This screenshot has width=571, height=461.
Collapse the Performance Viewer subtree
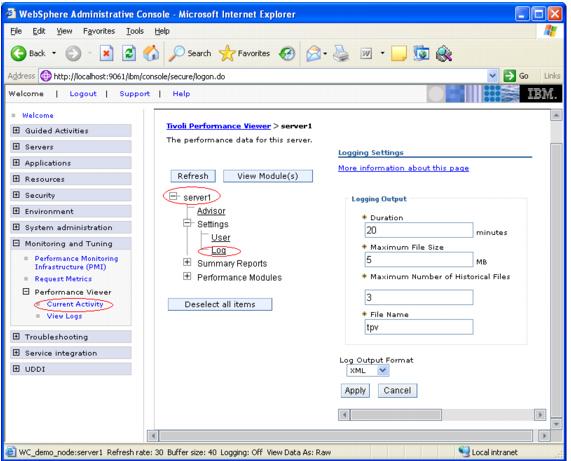[x=26, y=291]
